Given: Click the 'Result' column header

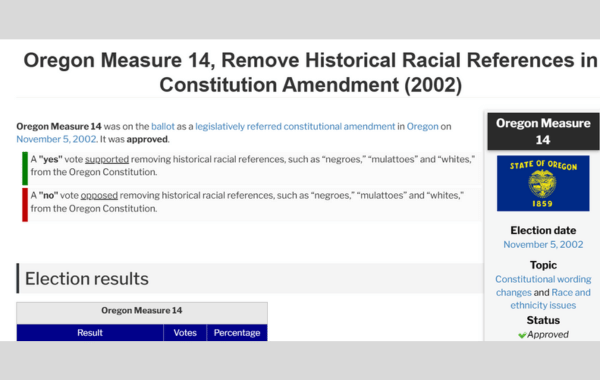Looking at the screenshot, I should pyautogui.click(x=90, y=333).
